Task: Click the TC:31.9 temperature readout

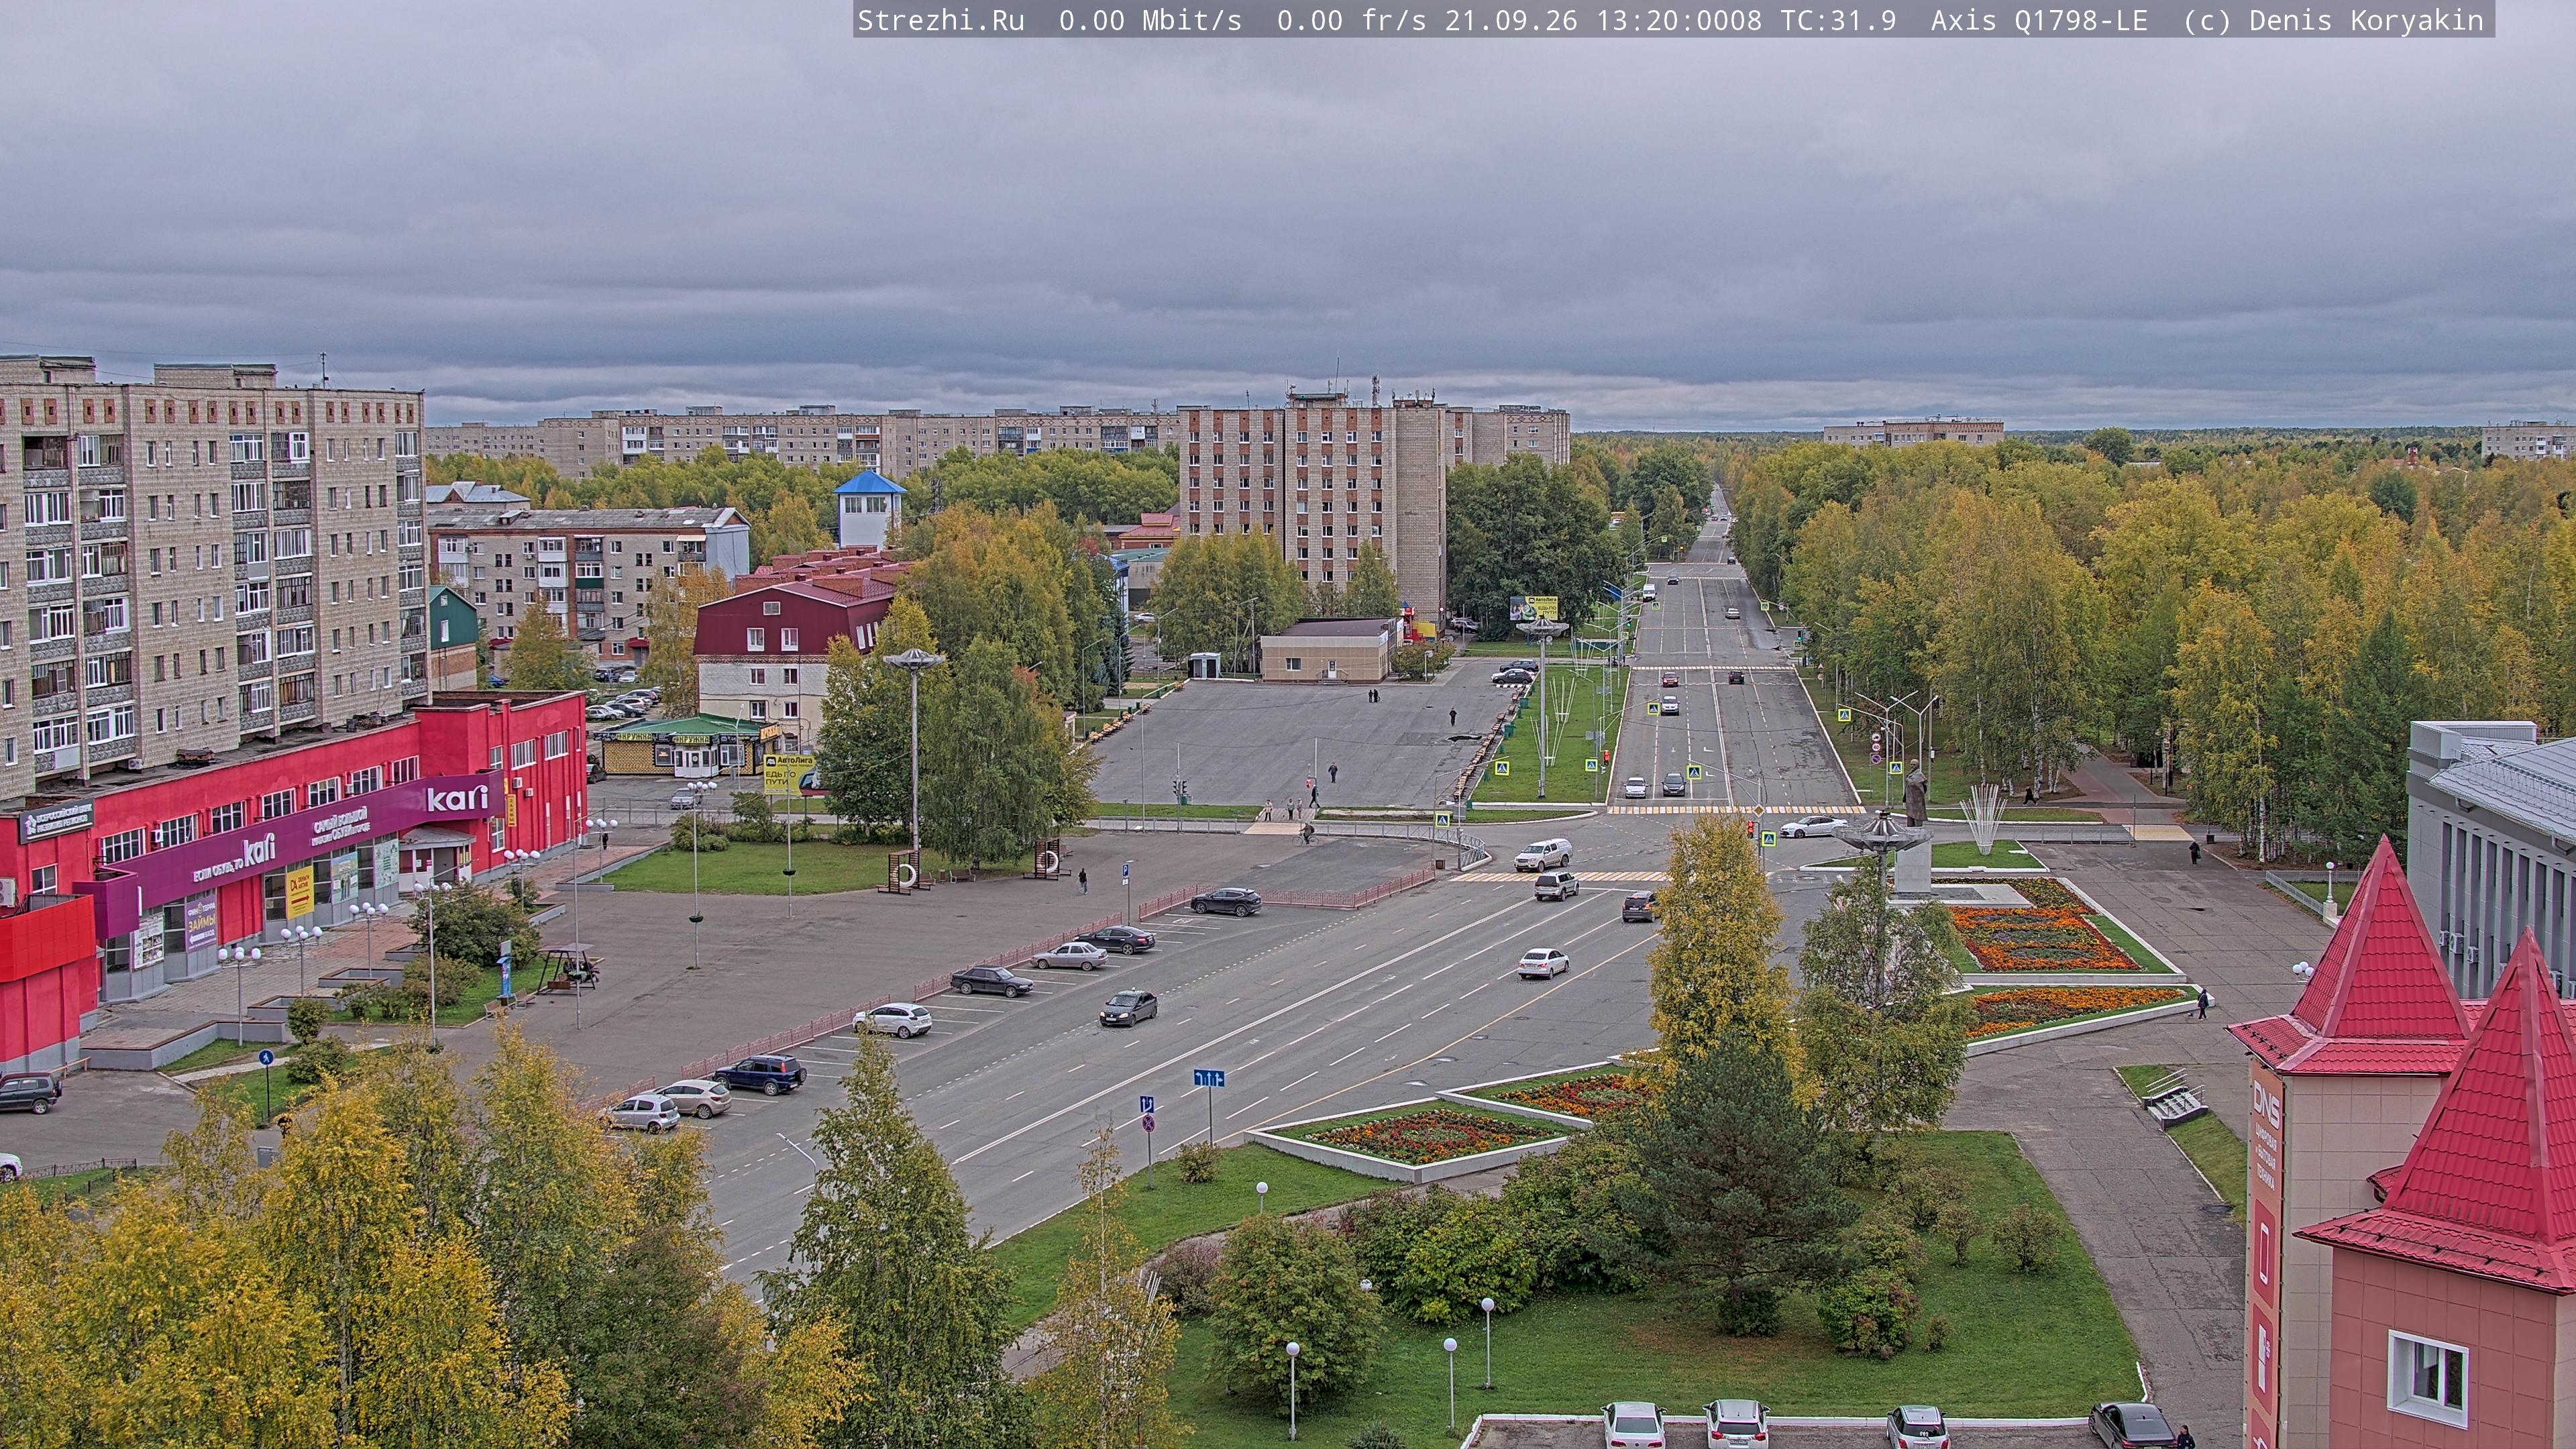Action: pyautogui.click(x=1838, y=20)
